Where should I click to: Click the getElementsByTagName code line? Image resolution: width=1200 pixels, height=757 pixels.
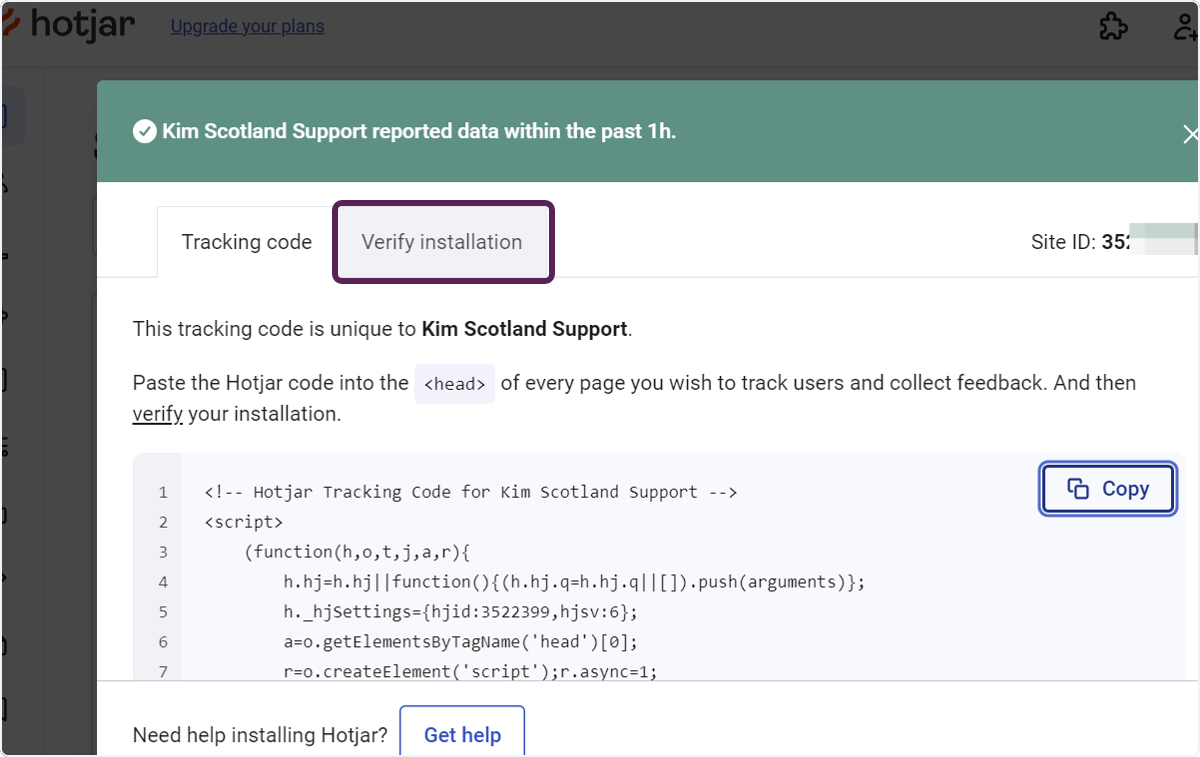click(460, 642)
